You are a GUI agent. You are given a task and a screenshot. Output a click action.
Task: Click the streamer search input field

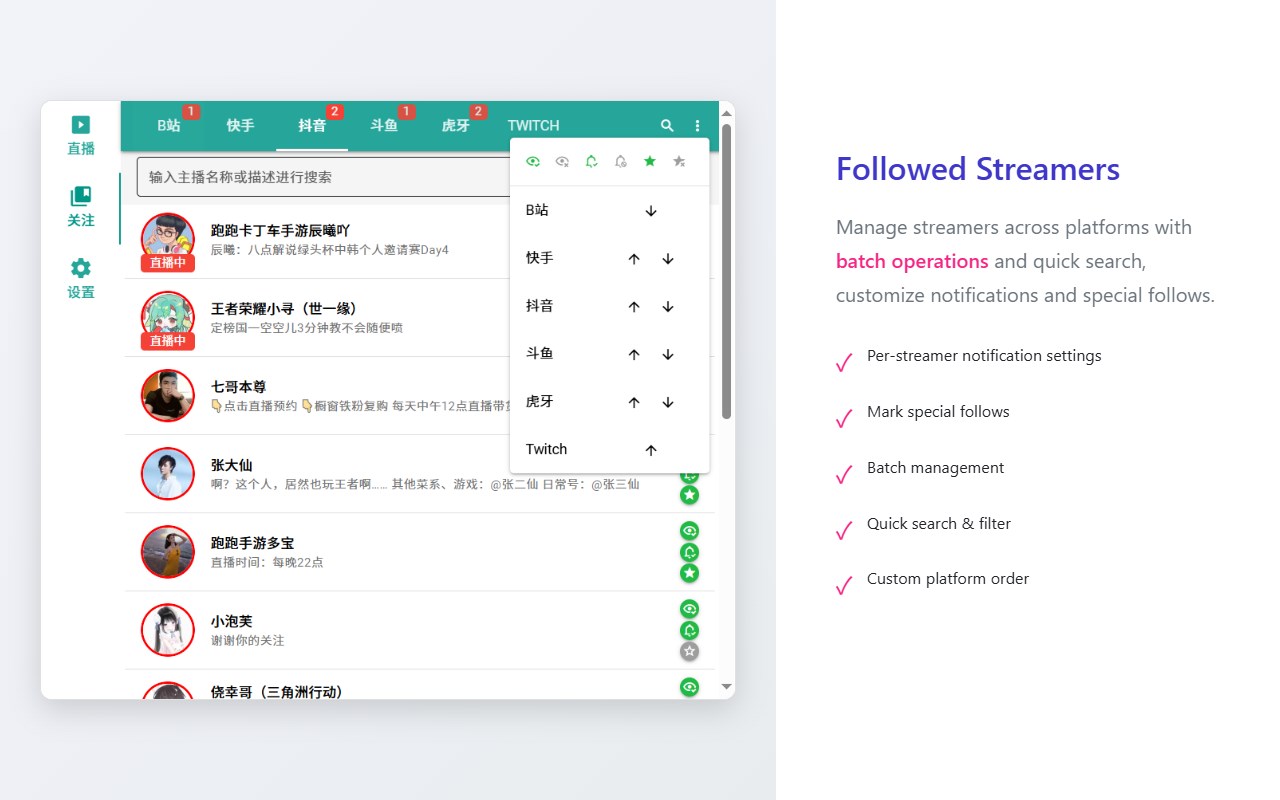coord(325,177)
